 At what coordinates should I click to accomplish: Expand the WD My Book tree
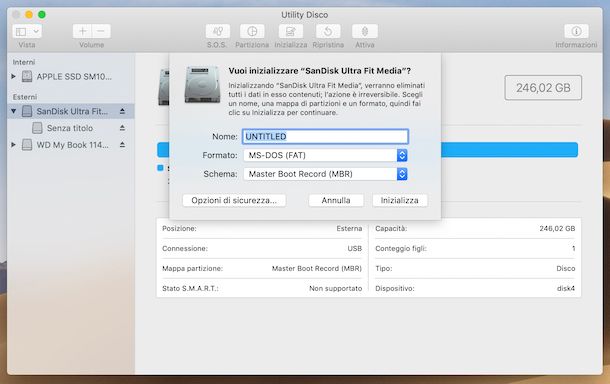click(14, 145)
